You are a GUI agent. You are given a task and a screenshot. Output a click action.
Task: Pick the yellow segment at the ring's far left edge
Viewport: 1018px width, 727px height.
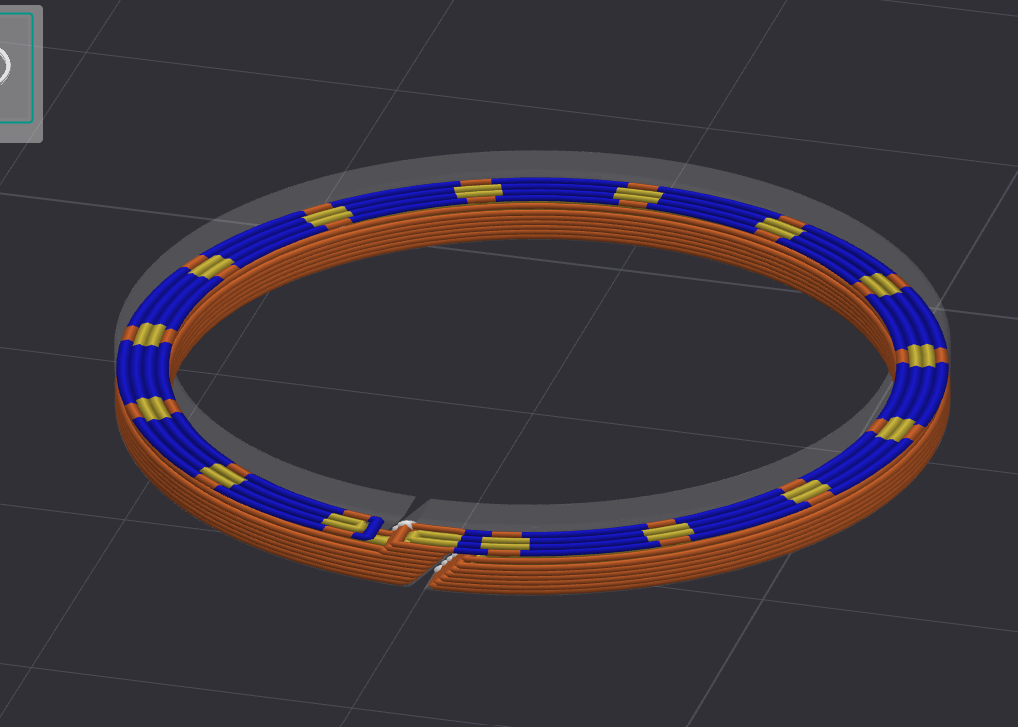(x=149, y=334)
